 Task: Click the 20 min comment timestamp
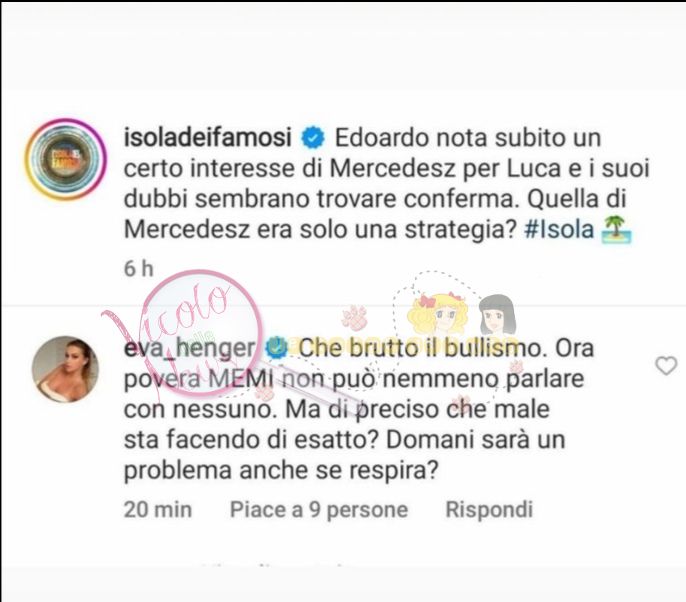(158, 510)
